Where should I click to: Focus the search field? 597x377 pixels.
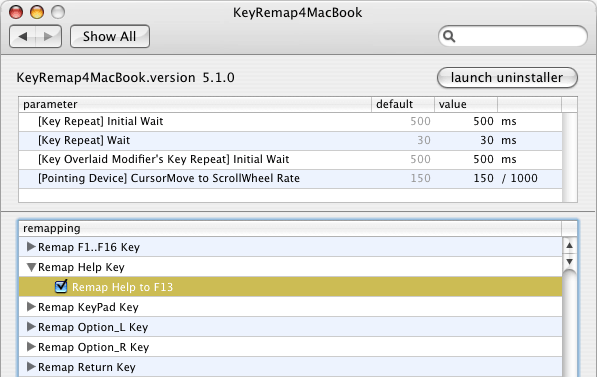click(512, 37)
